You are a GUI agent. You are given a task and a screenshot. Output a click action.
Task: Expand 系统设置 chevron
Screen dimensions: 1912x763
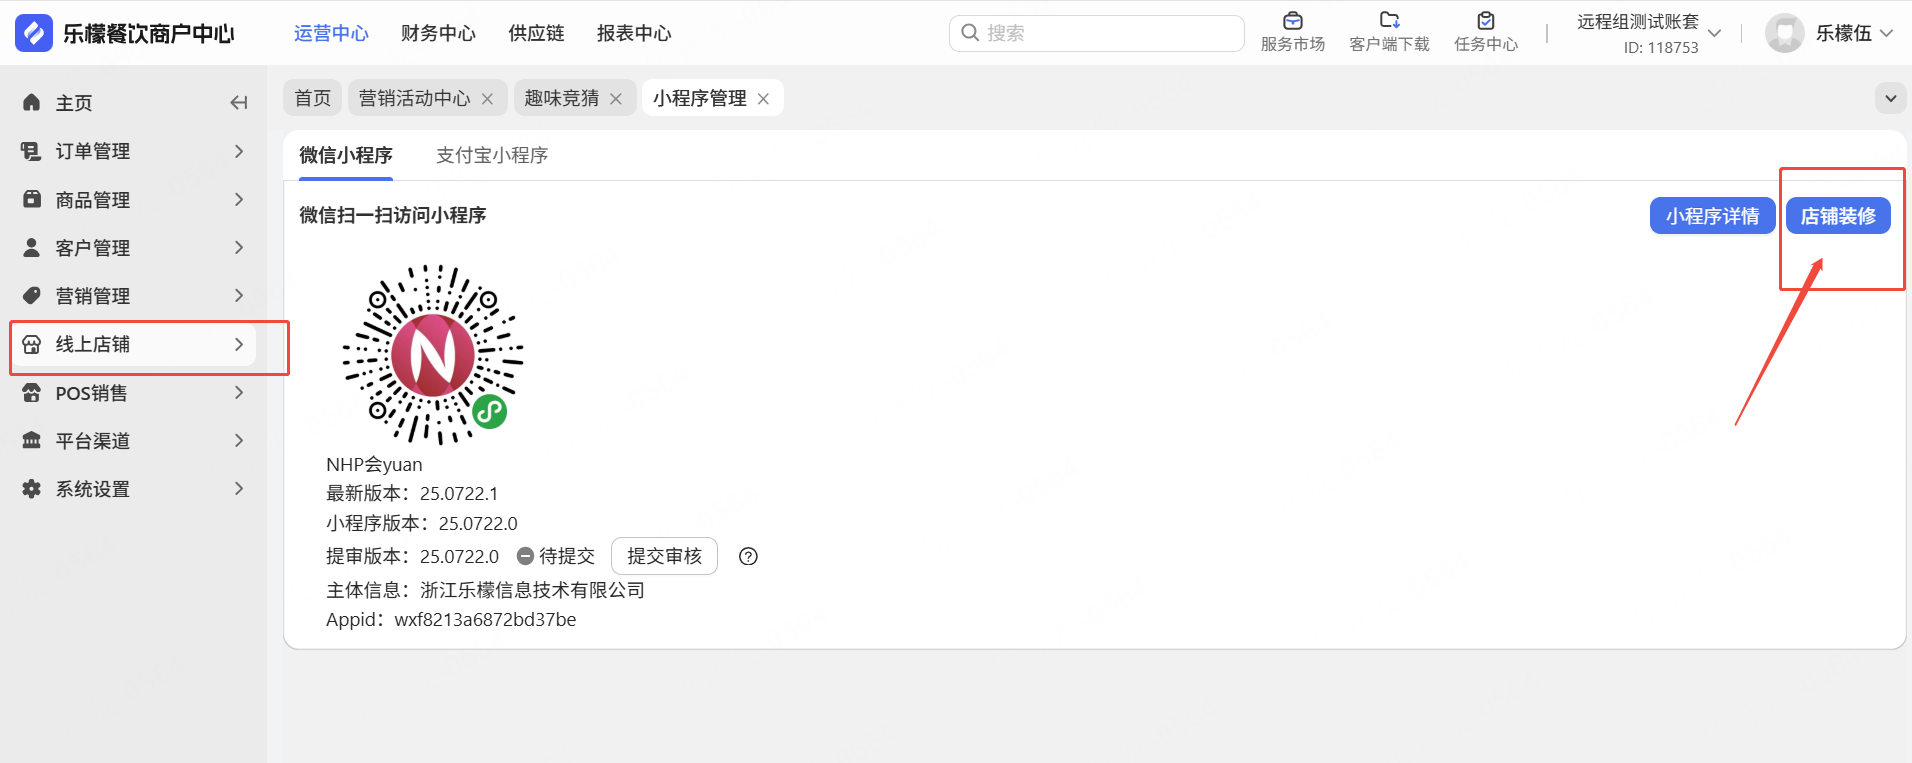click(x=239, y=488)
